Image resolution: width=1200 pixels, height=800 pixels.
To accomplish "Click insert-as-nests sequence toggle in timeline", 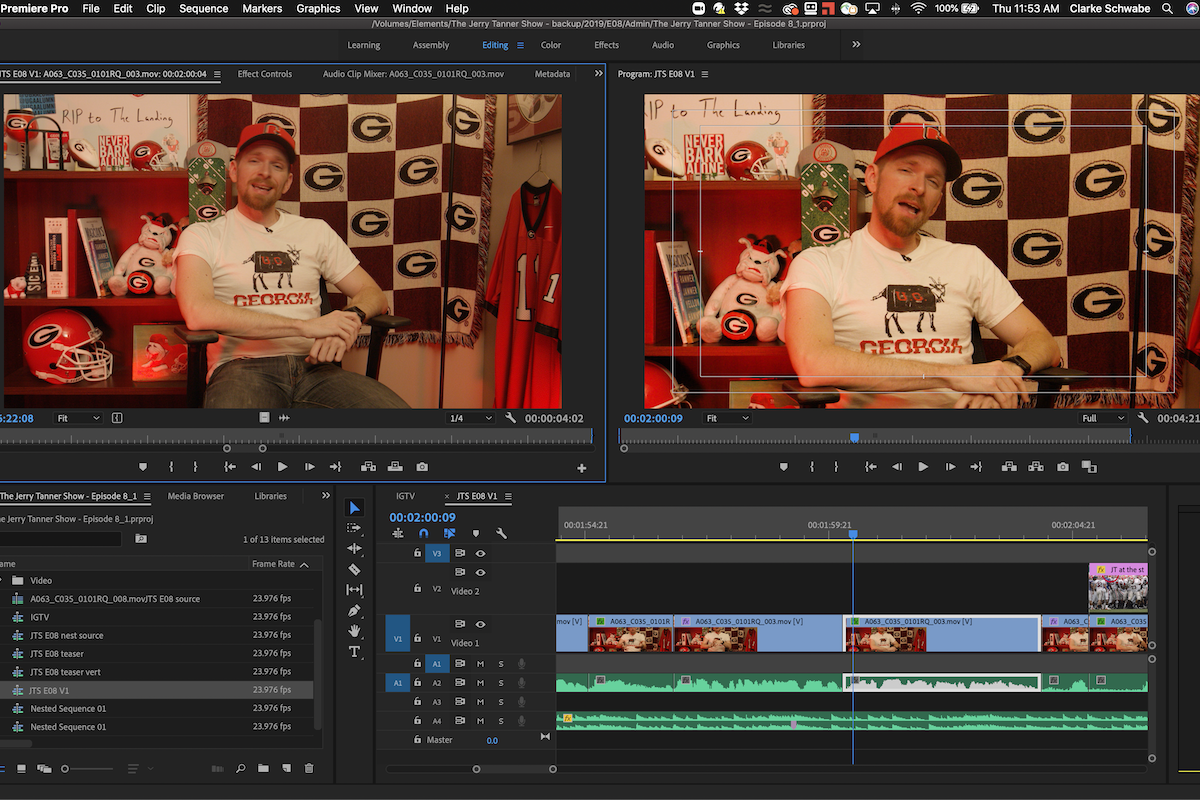I will (x=398, y=534).
